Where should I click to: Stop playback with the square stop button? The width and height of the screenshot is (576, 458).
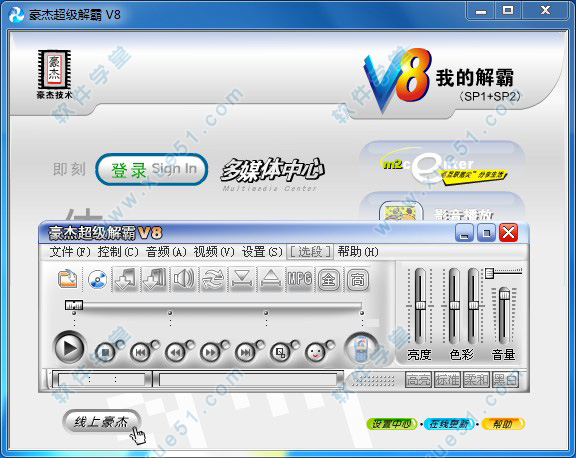point(105,352)
